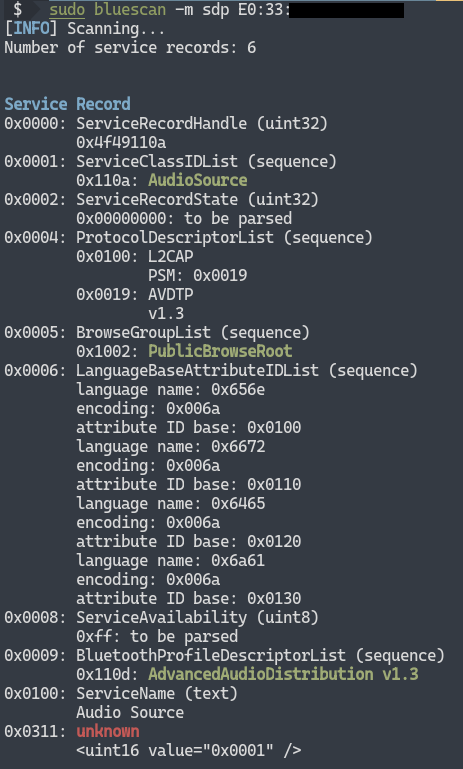Click the '-m sdp' option text

[202, 10]
